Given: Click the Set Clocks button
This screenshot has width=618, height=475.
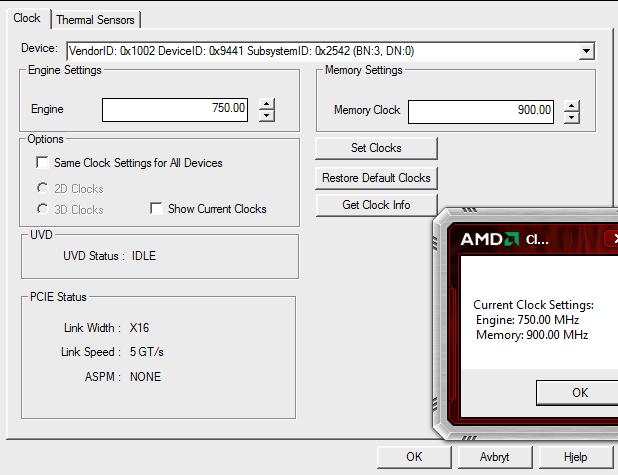Looking at the screenshot, I should tap(376, 148).
